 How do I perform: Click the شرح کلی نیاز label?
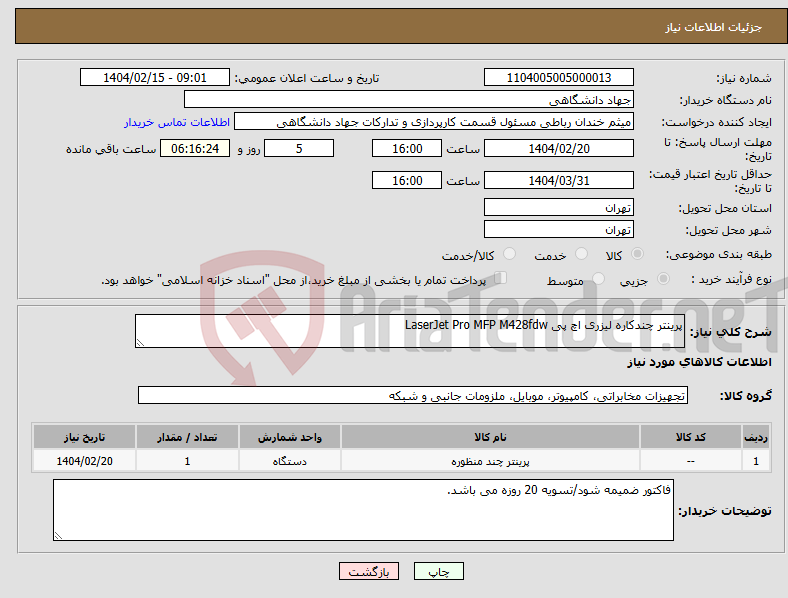click(x=731, y=332)
